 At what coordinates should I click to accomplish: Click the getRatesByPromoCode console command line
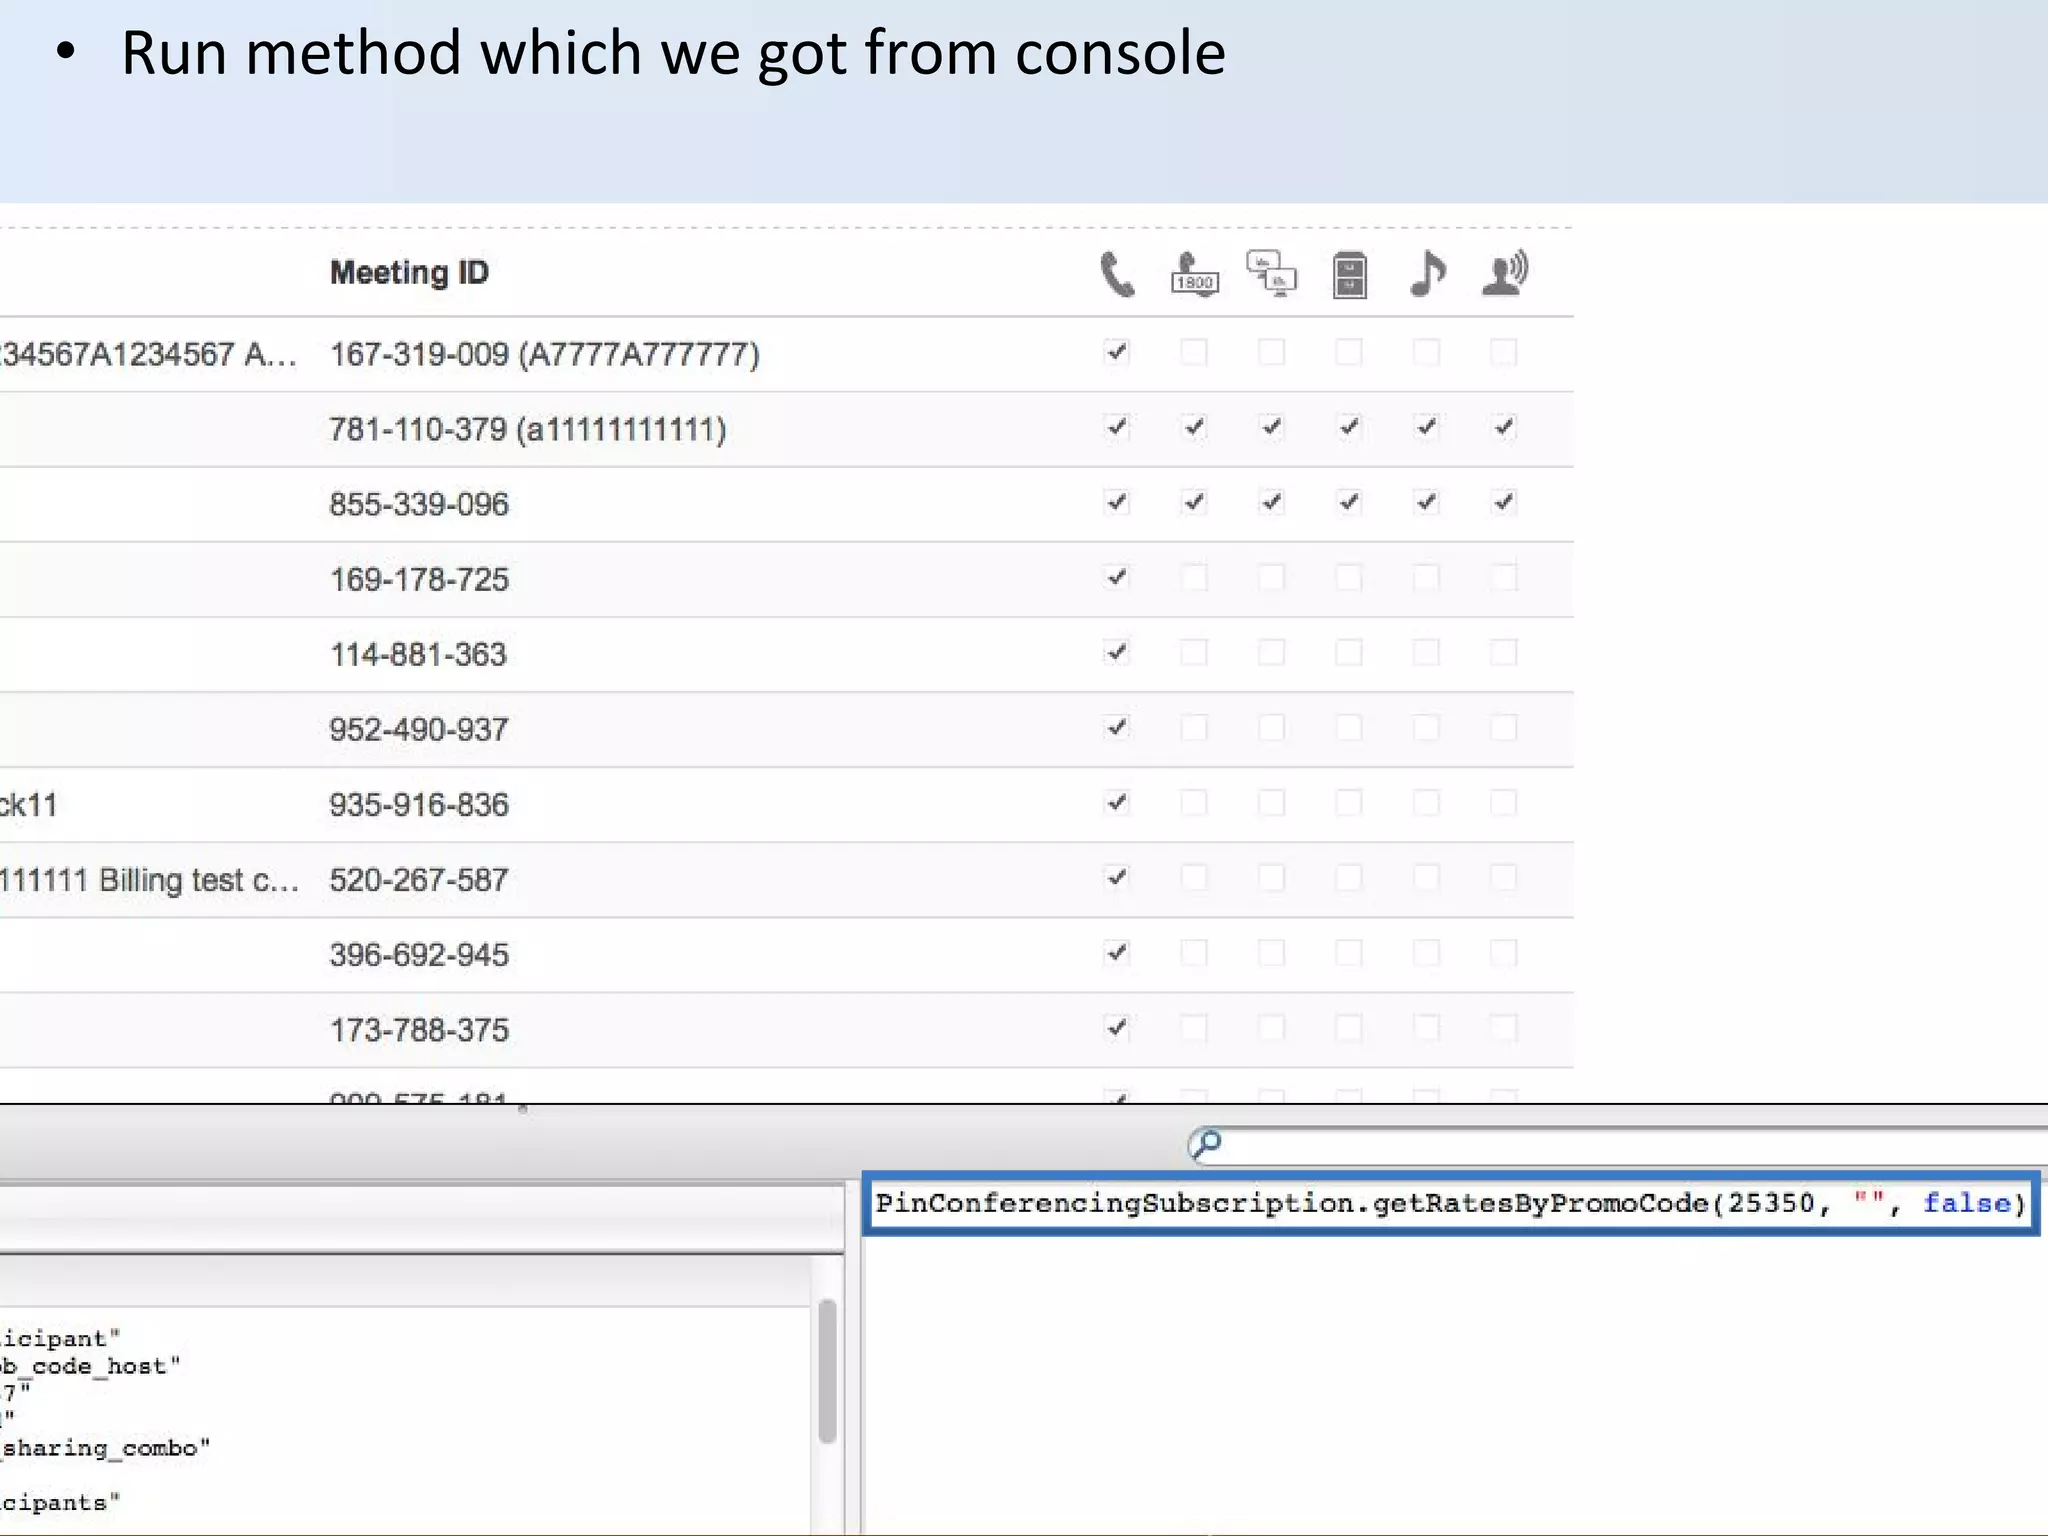click(x=1450, y=1203)
